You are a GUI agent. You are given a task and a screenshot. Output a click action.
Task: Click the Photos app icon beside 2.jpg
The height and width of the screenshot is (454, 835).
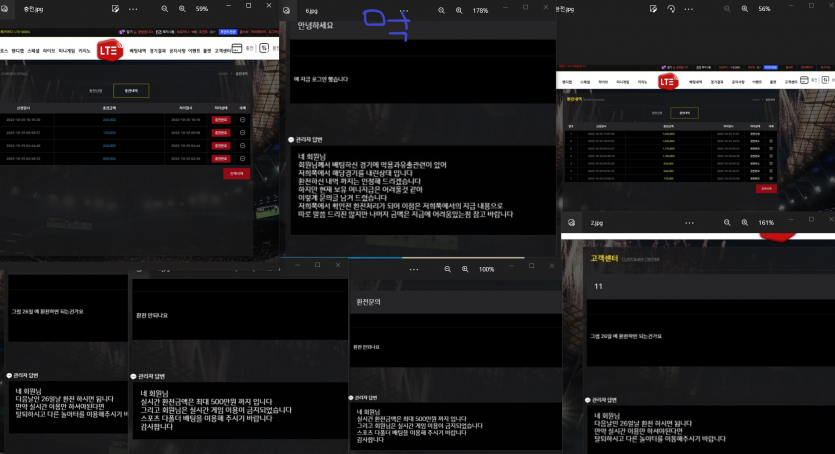tap(571, 222)
